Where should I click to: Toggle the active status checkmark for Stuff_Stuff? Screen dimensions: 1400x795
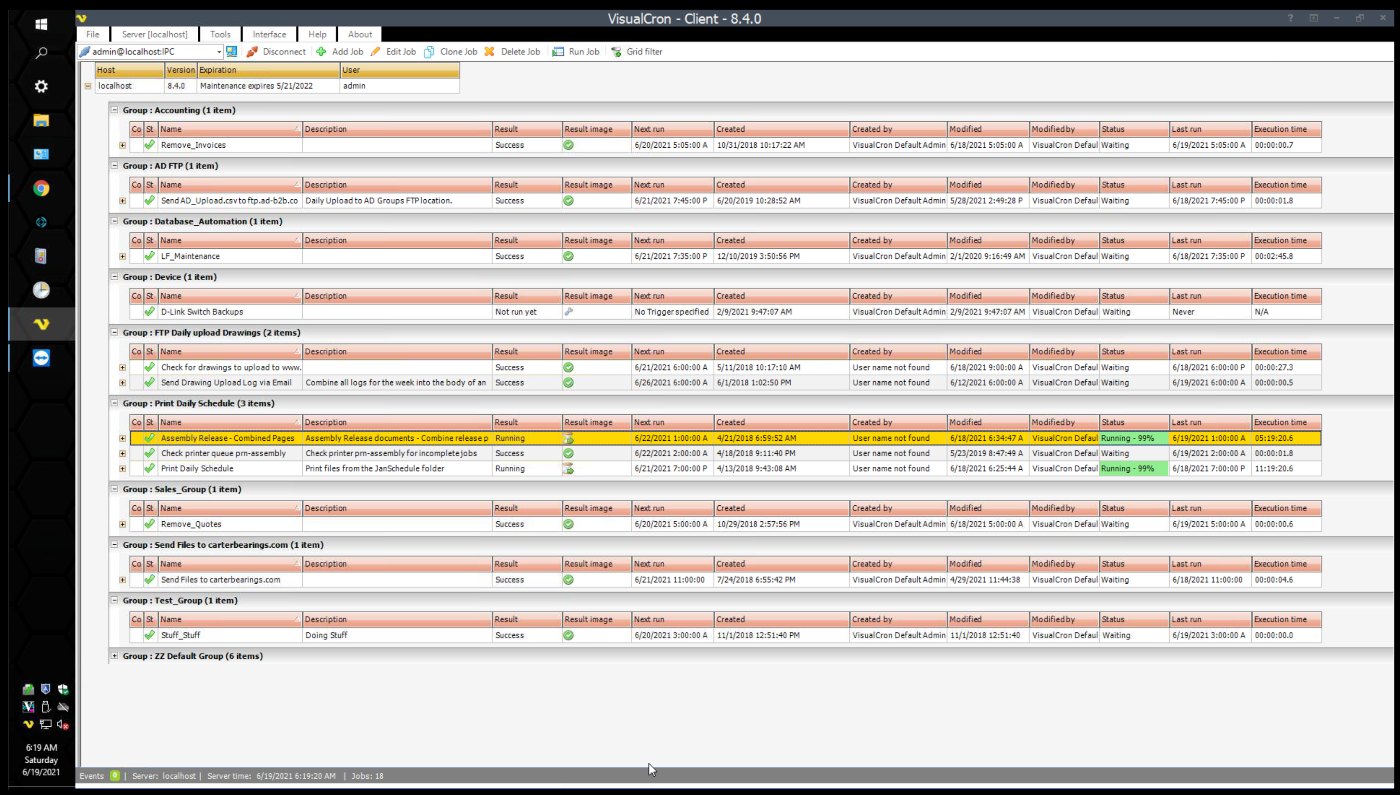(x=150, y=635)
